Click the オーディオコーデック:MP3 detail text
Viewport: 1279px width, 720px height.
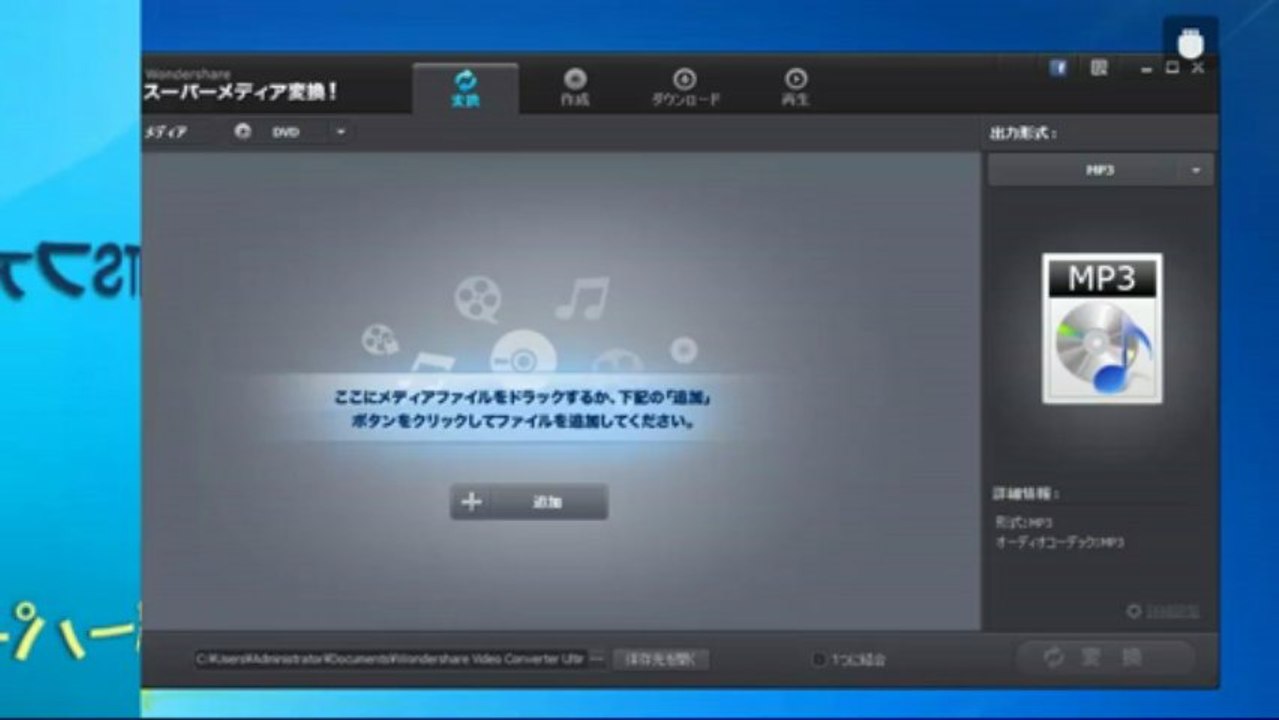[1059, 542]
